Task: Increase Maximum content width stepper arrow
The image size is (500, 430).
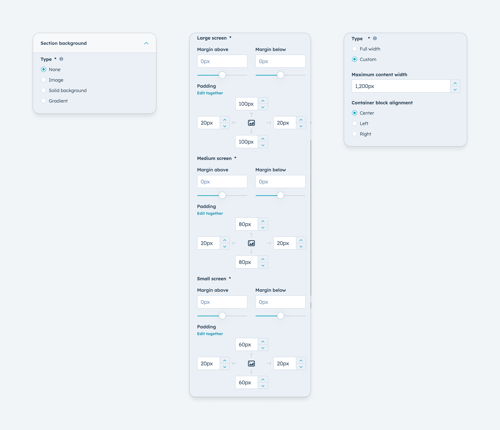Action: coord(455,83)
